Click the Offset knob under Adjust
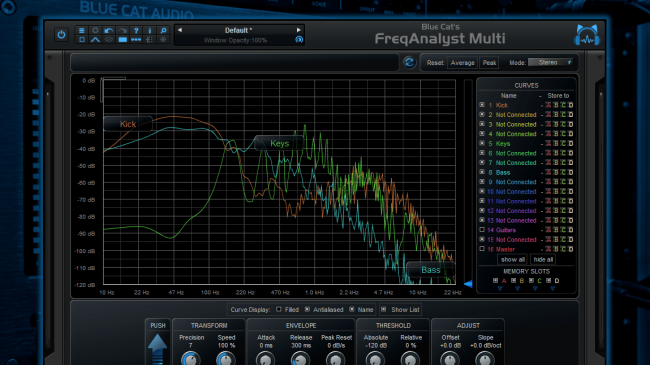Viewport: 650px width, 365px height. 450,359
